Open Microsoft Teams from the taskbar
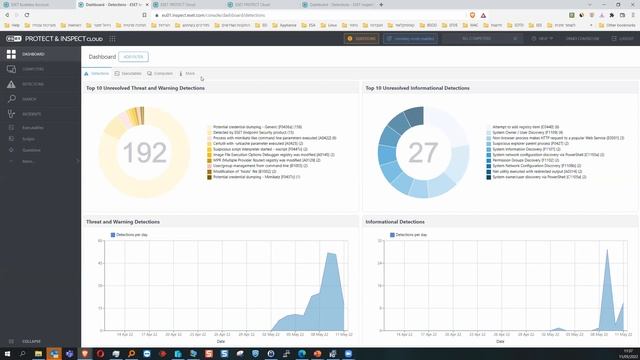 coord(69,353)
